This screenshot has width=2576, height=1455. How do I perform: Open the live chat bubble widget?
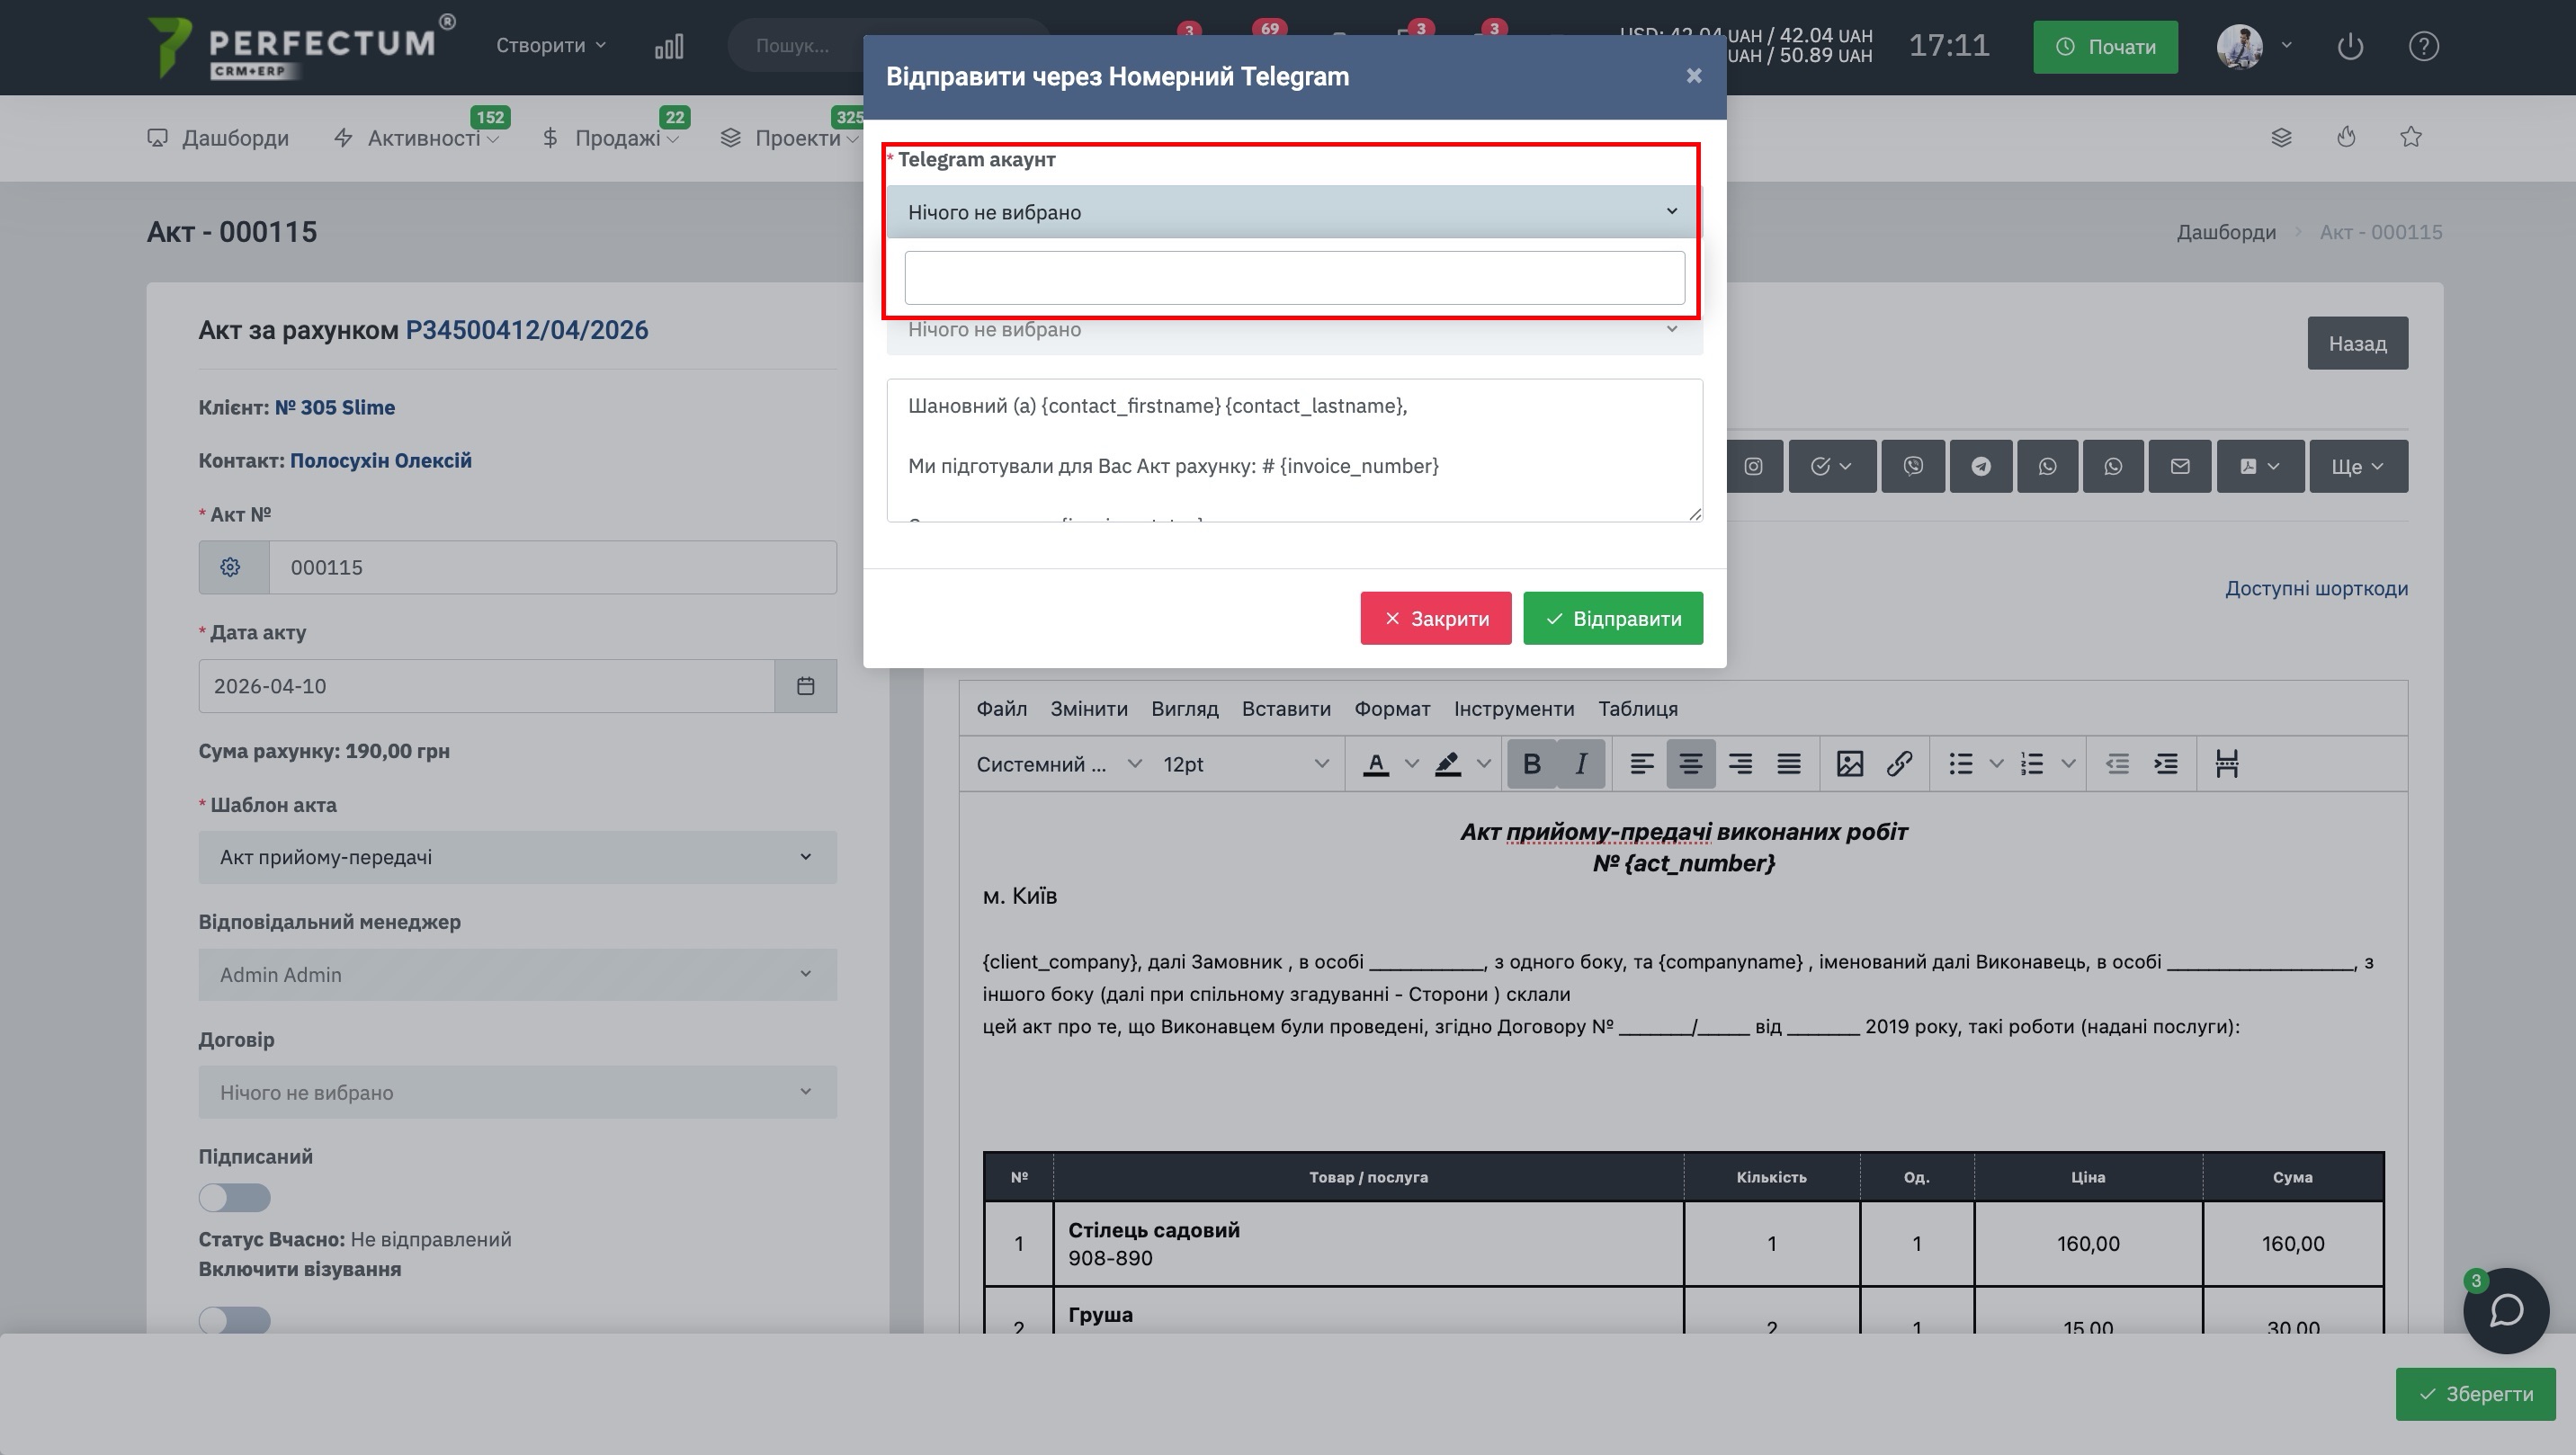coord(2505,1310)
